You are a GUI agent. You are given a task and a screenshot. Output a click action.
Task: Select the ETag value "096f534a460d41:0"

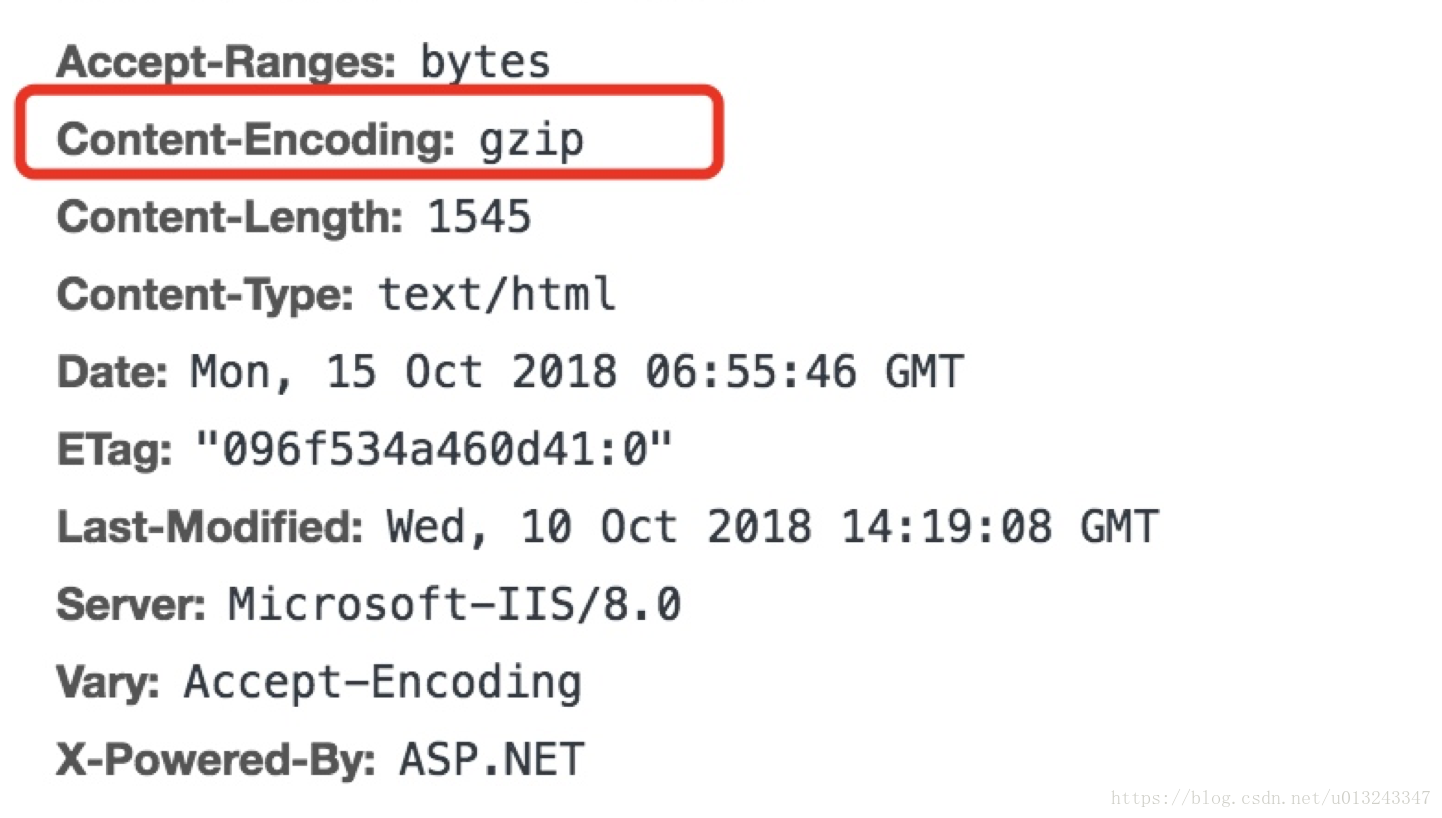click(x=433, y=451)
